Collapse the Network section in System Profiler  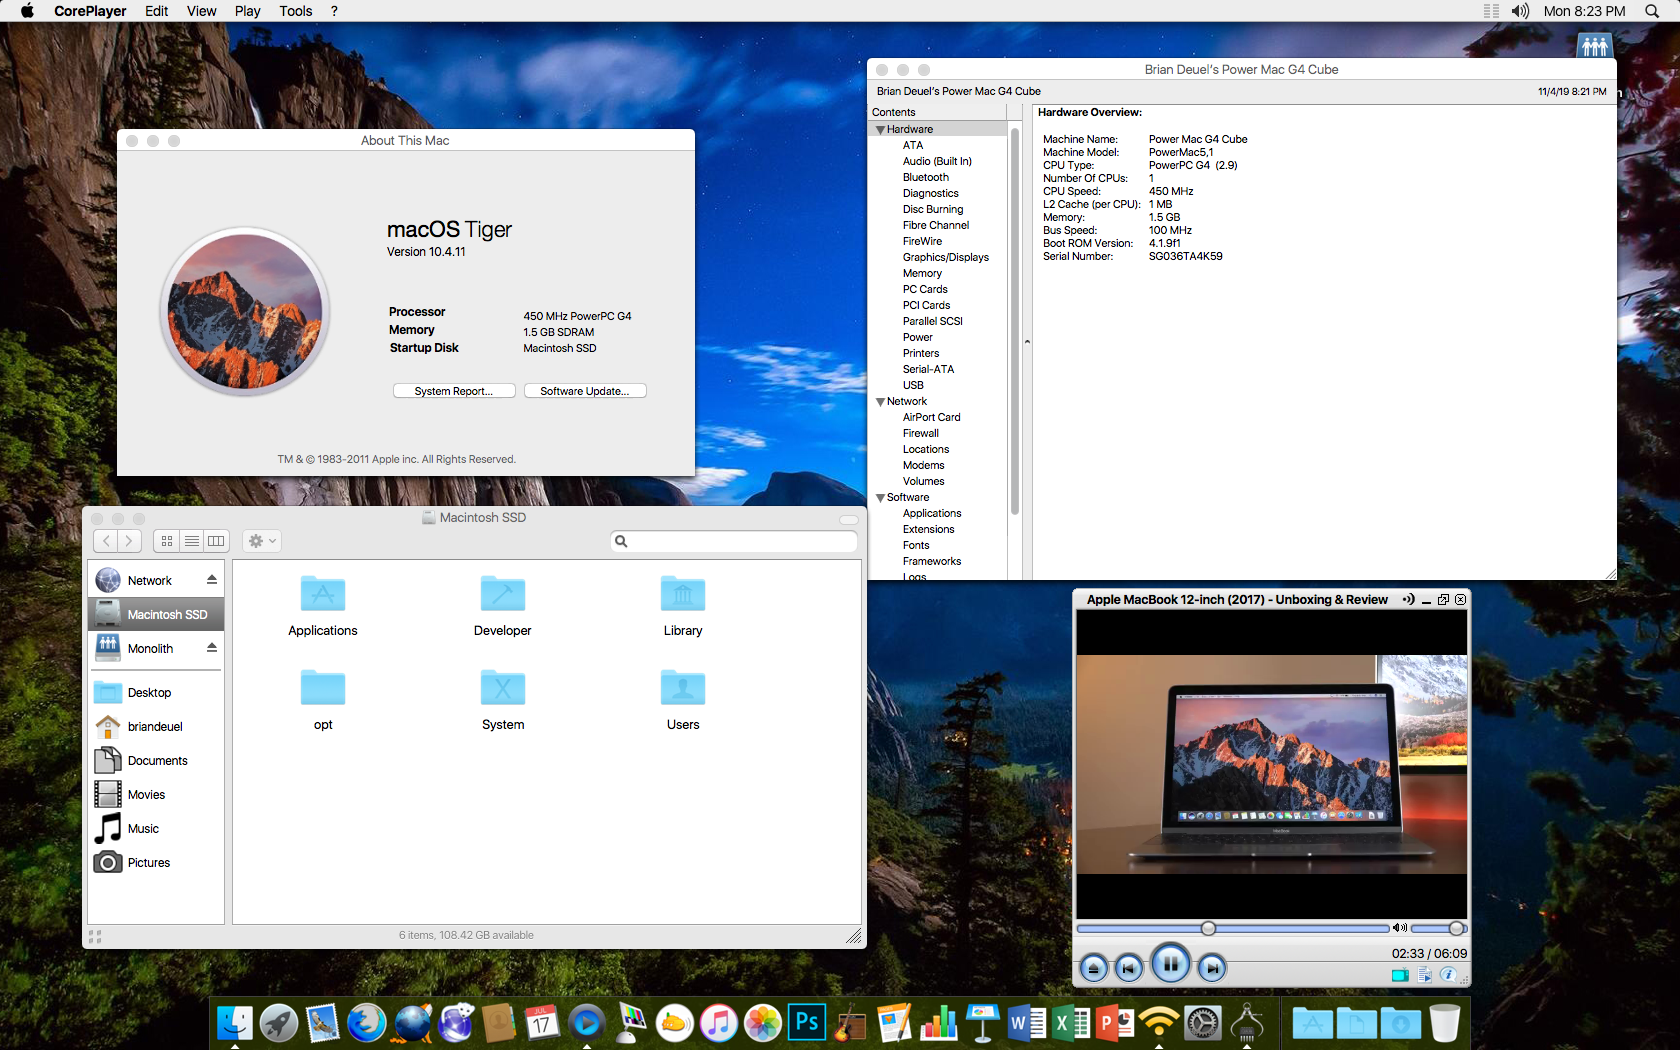point(880,402)
